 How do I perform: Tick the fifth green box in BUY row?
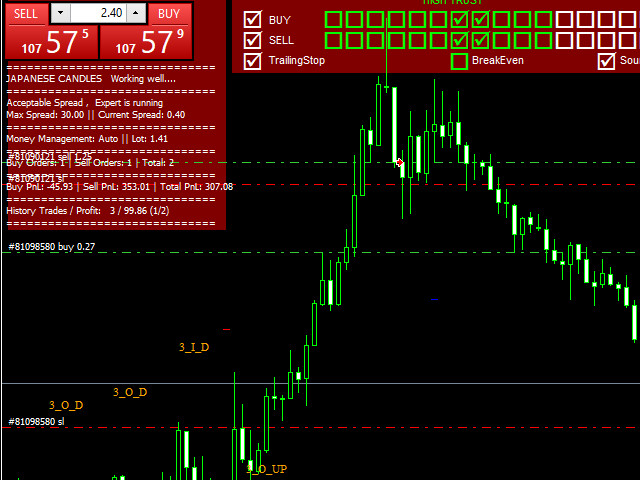[417, 20]
